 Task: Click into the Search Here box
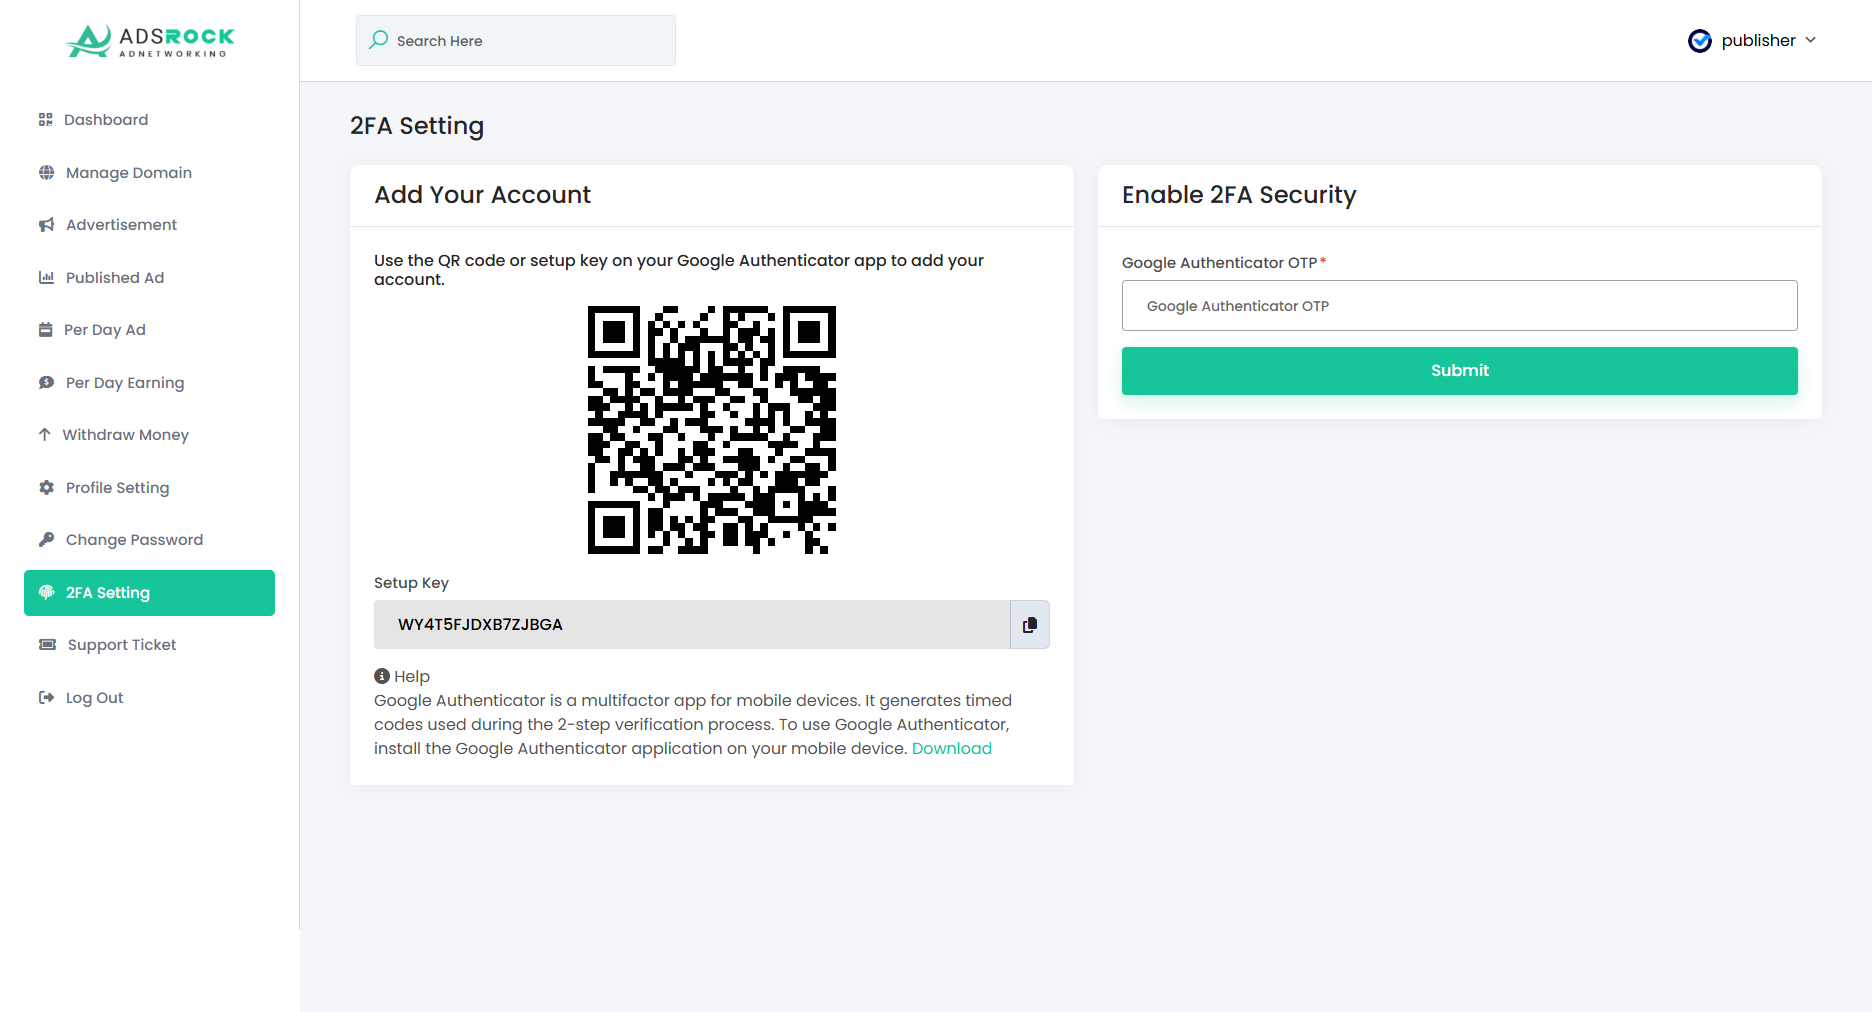coord(530,41)
